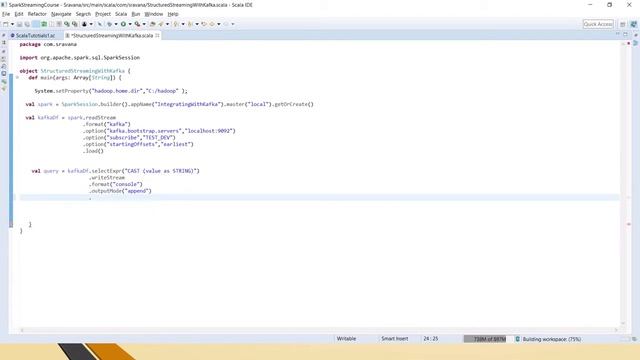Click the Save All toolbar icon
Viewport: 640px width, 360px height.
click(27, 24)
